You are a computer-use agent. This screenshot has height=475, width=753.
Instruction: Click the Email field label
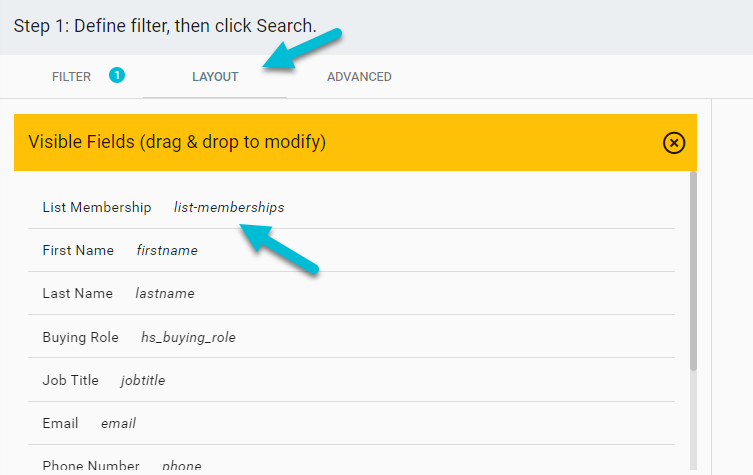point(60,423)
